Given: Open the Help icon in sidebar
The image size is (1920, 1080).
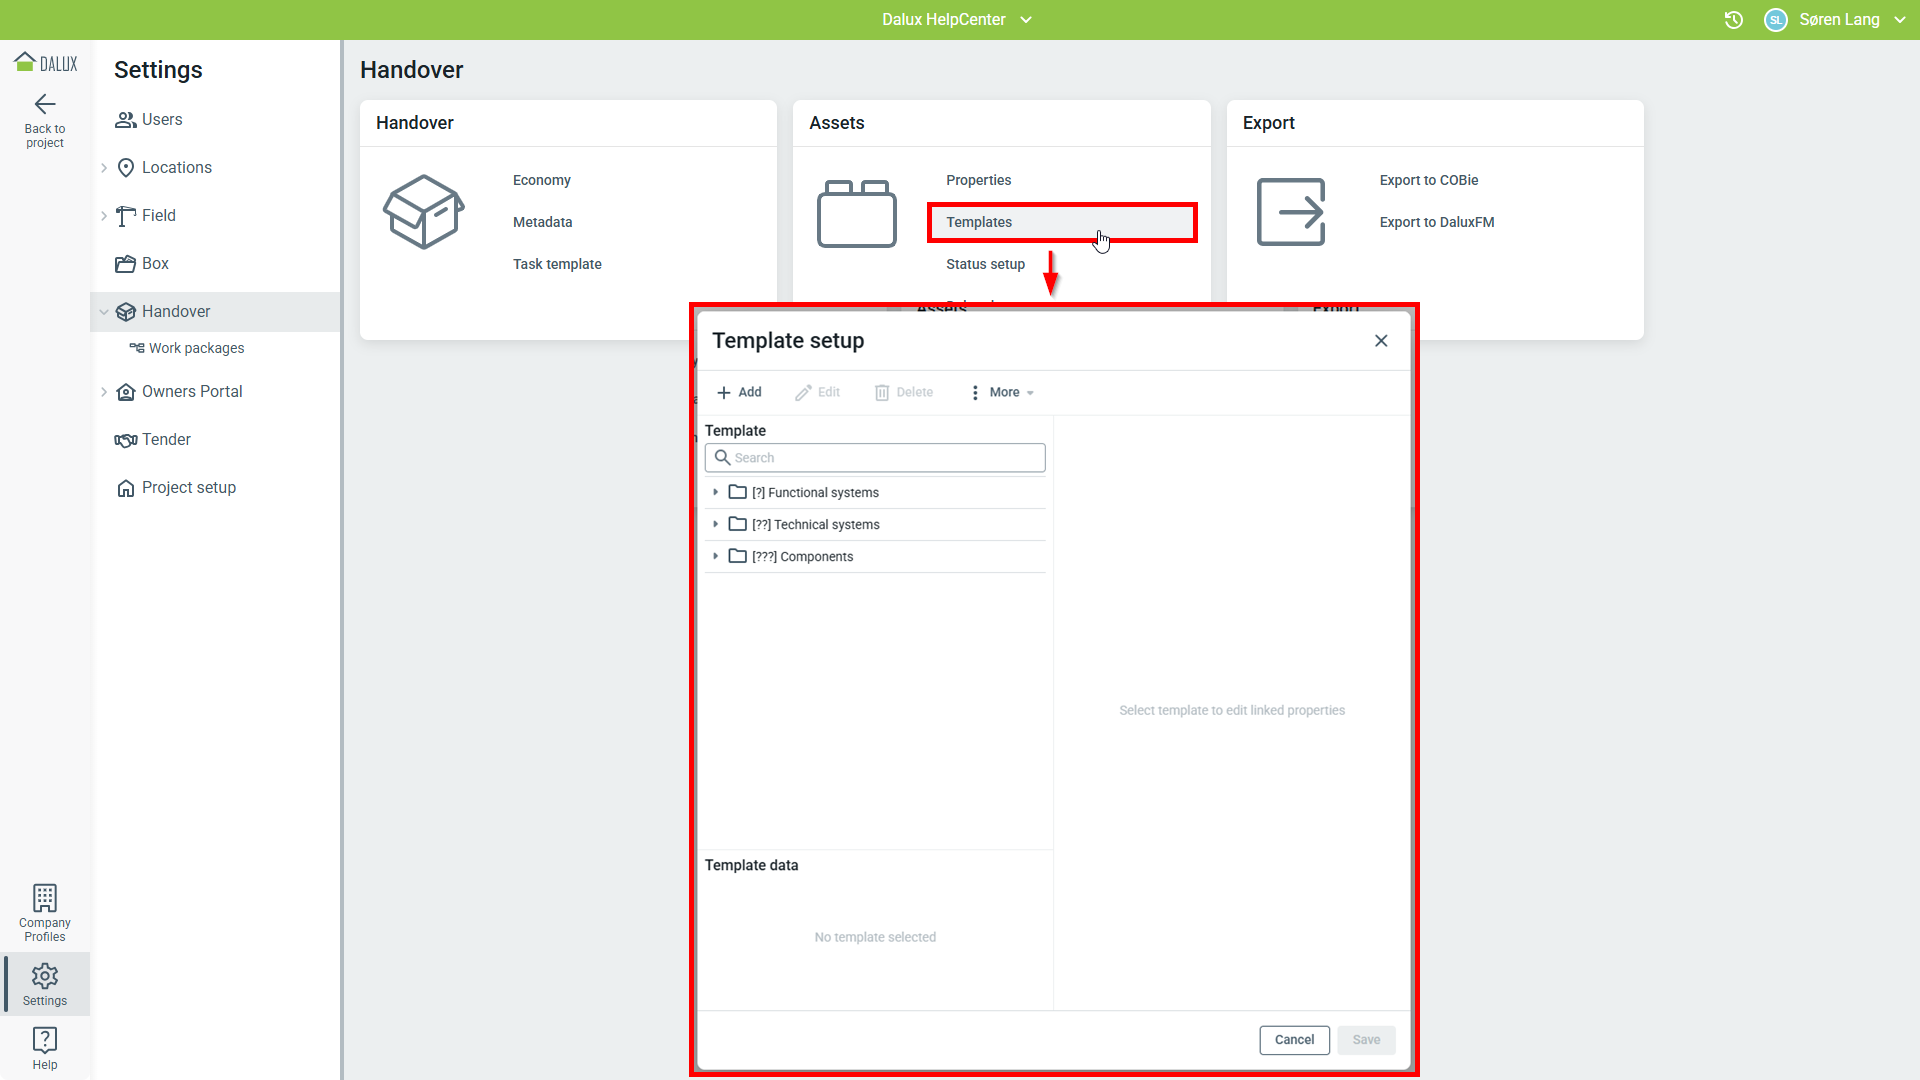Looking at the screenshot, I should 45,1040.
